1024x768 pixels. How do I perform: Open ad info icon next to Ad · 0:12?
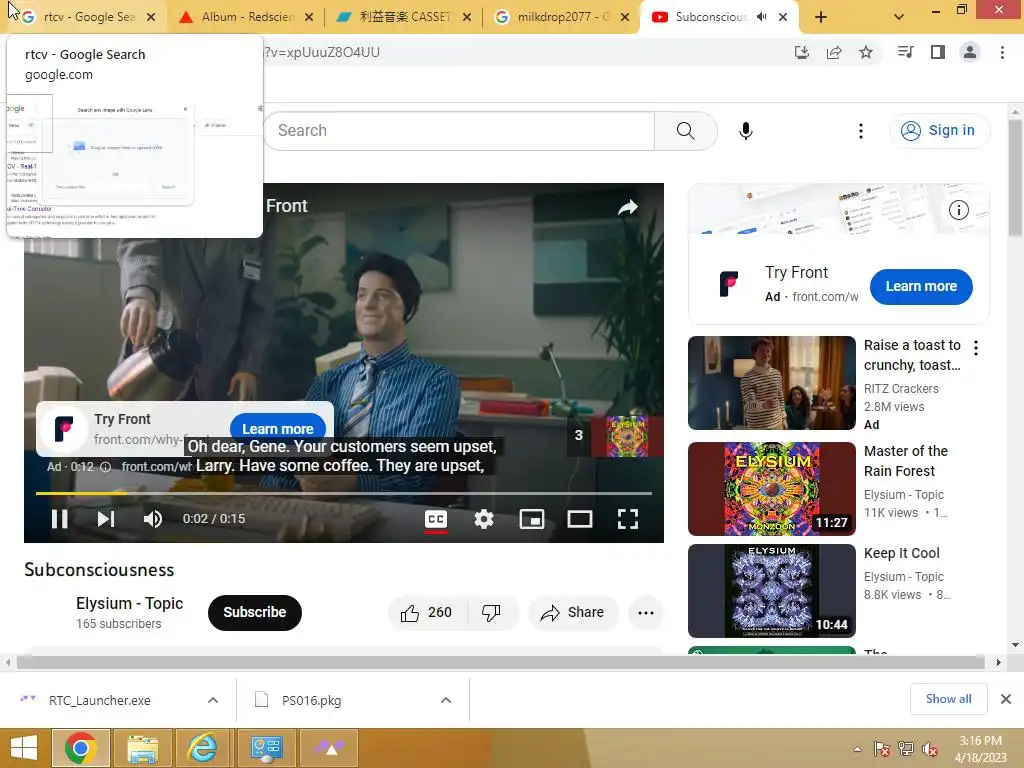[105, 467]
